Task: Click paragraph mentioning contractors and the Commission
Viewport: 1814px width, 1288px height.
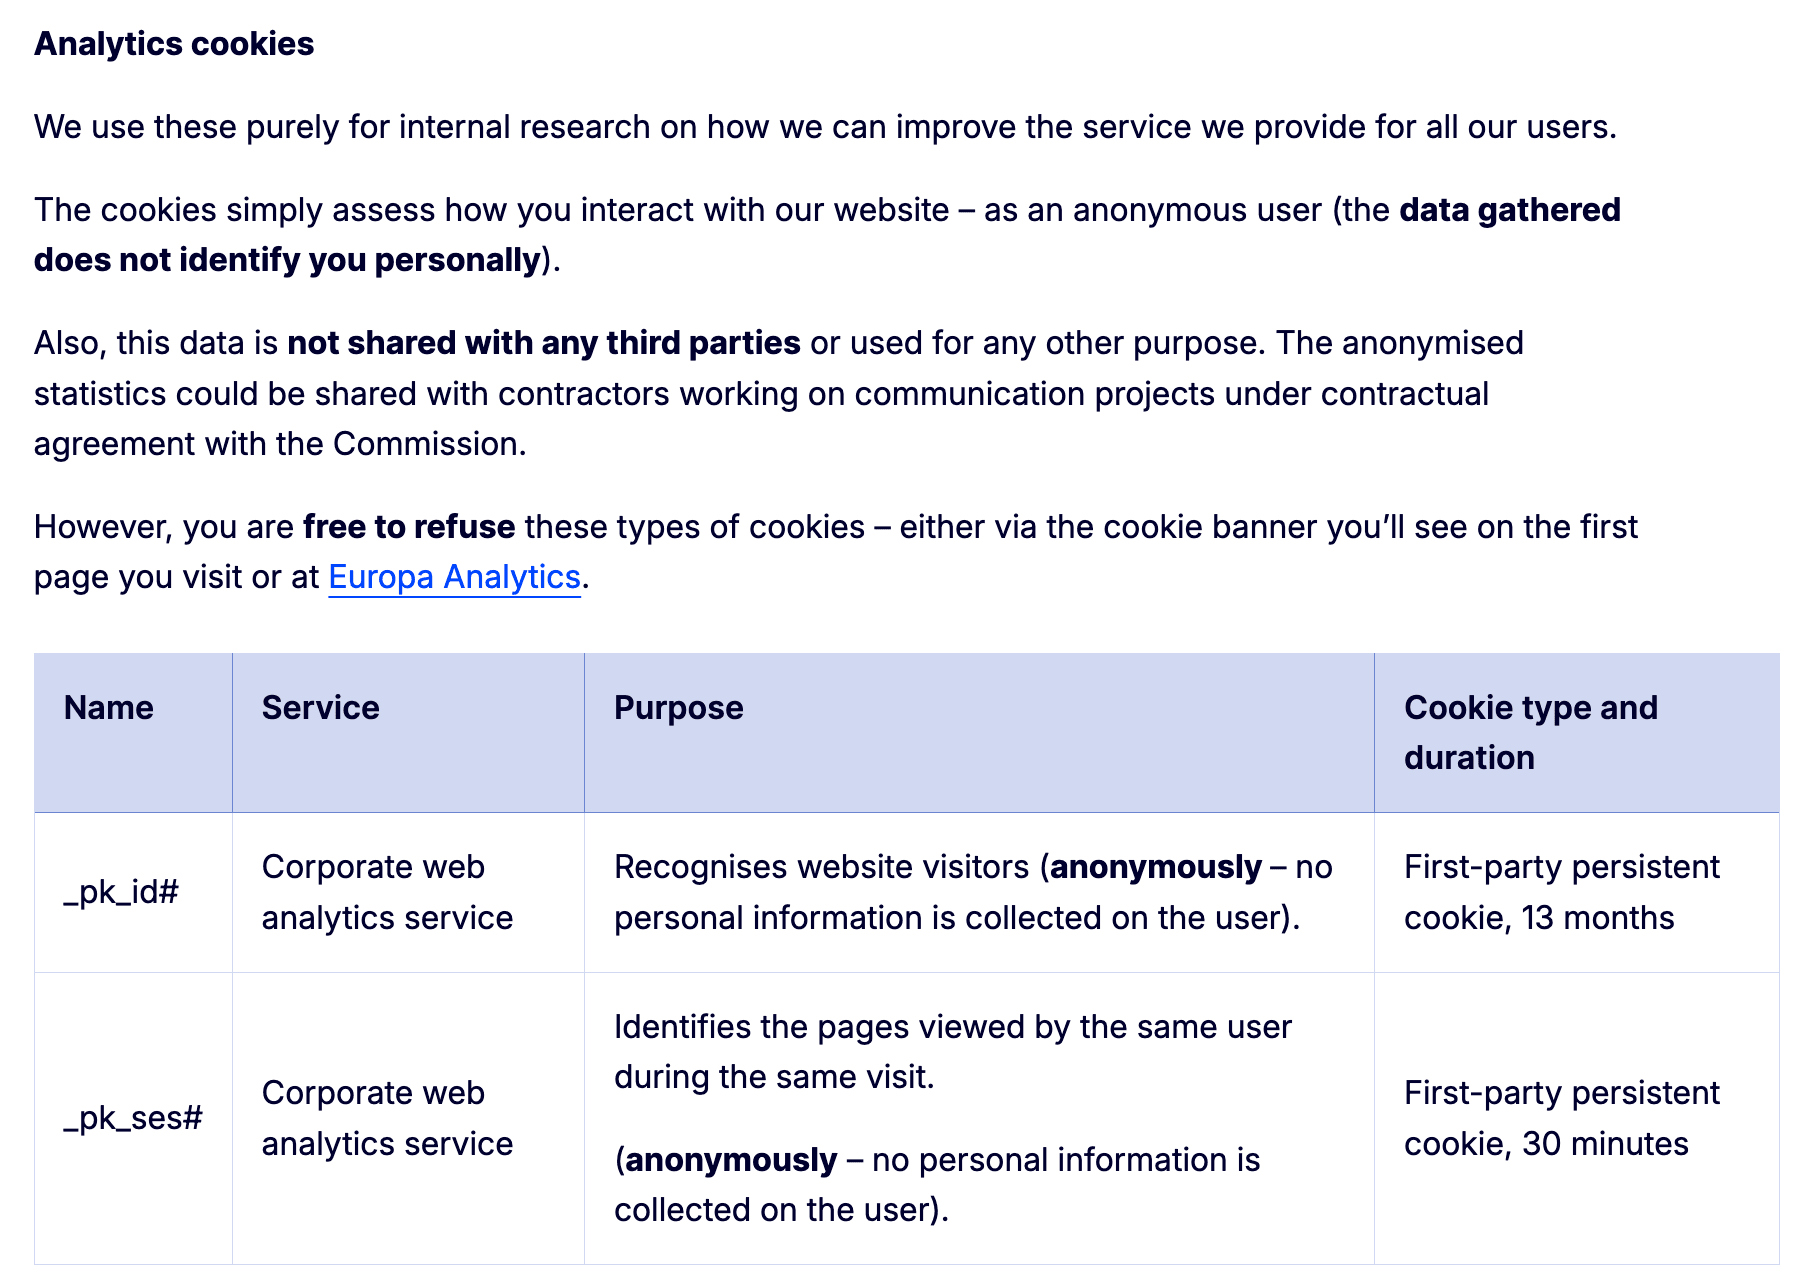Action: pyautogui.click(x=779, y=394)
